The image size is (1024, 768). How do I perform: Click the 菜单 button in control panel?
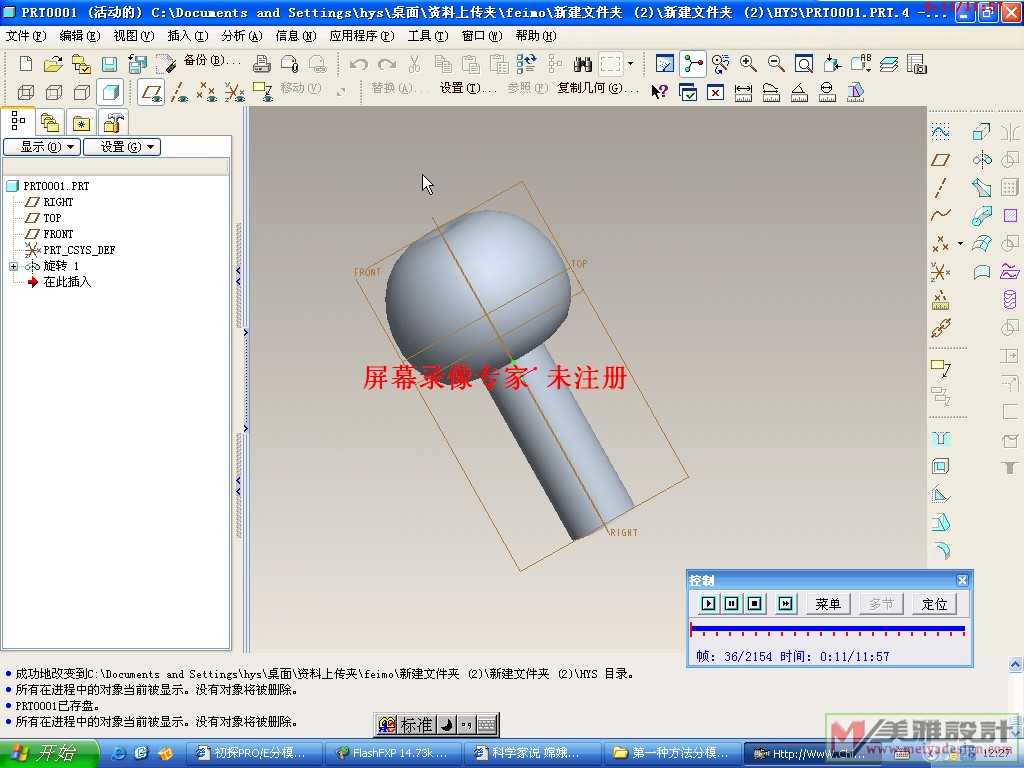828,604
